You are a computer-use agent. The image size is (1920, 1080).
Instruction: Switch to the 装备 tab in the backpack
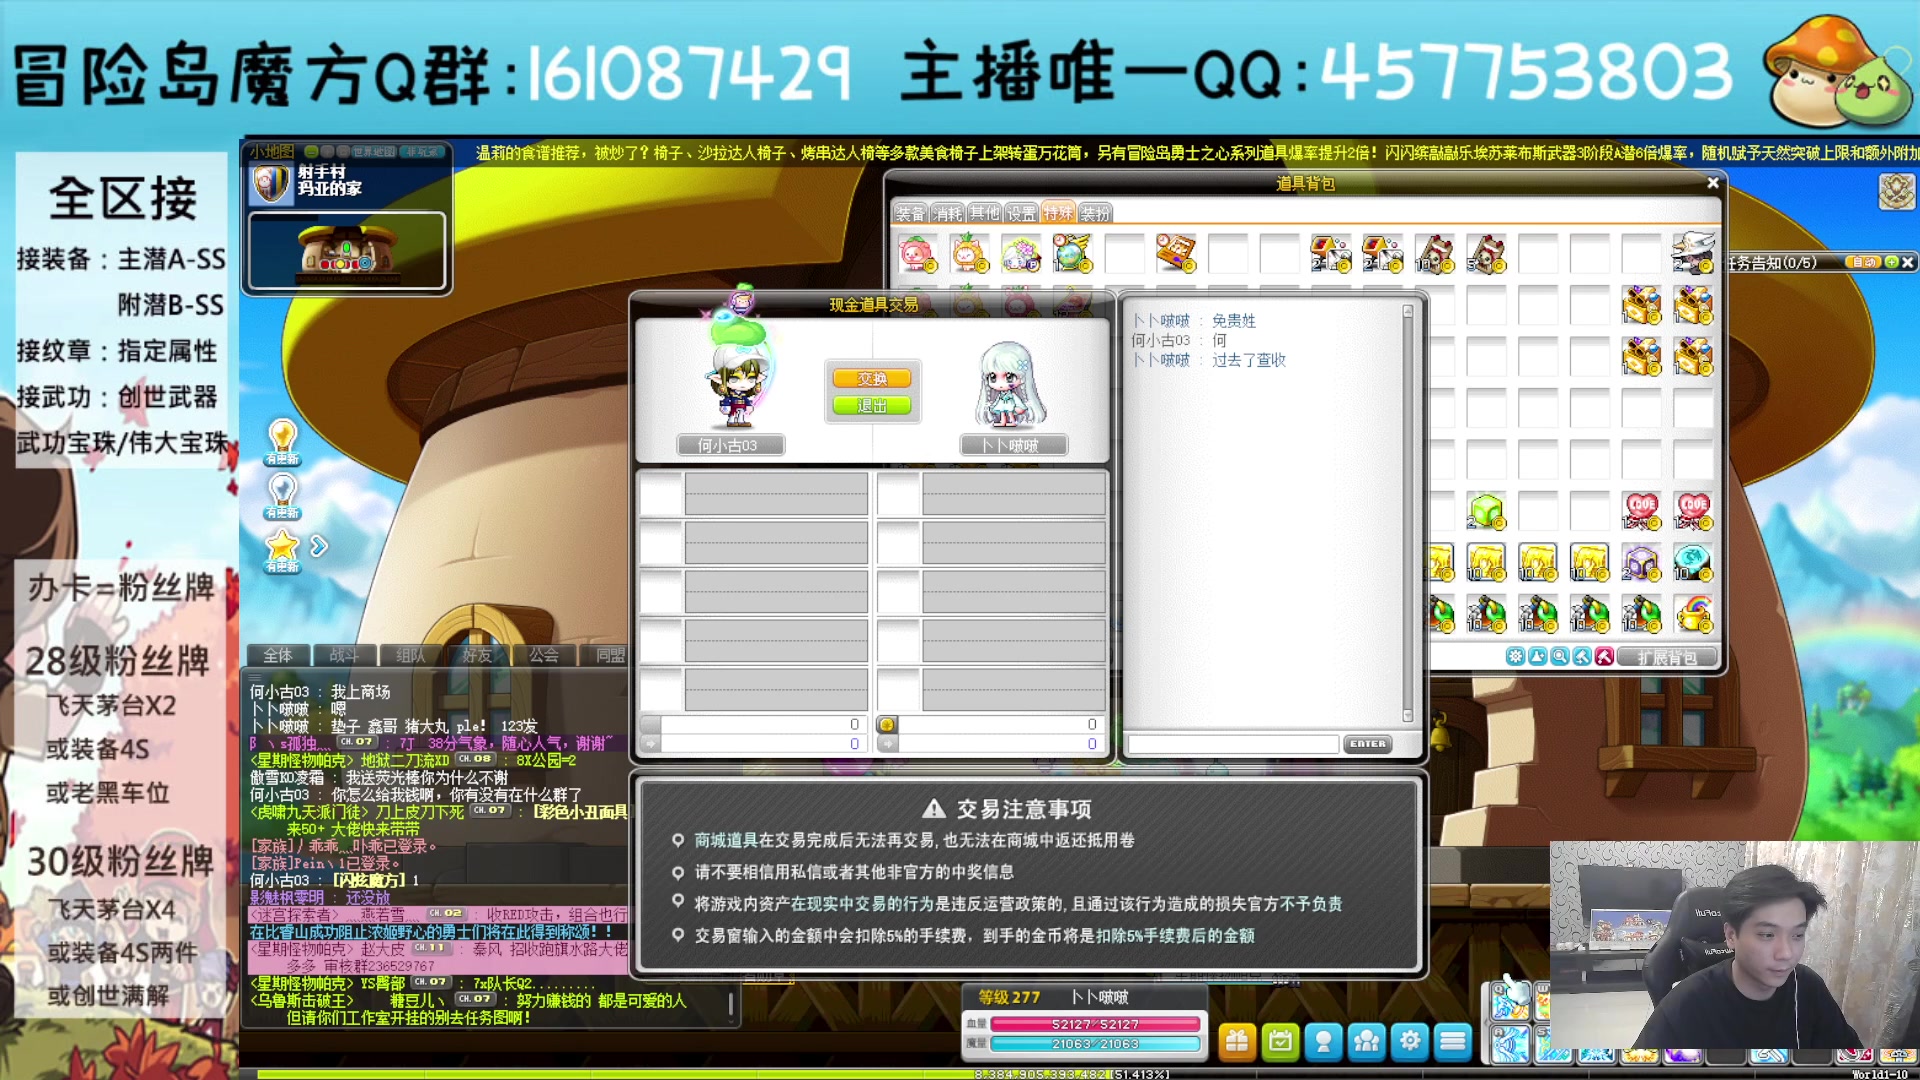pyautogui.click(x=910, y=213)
